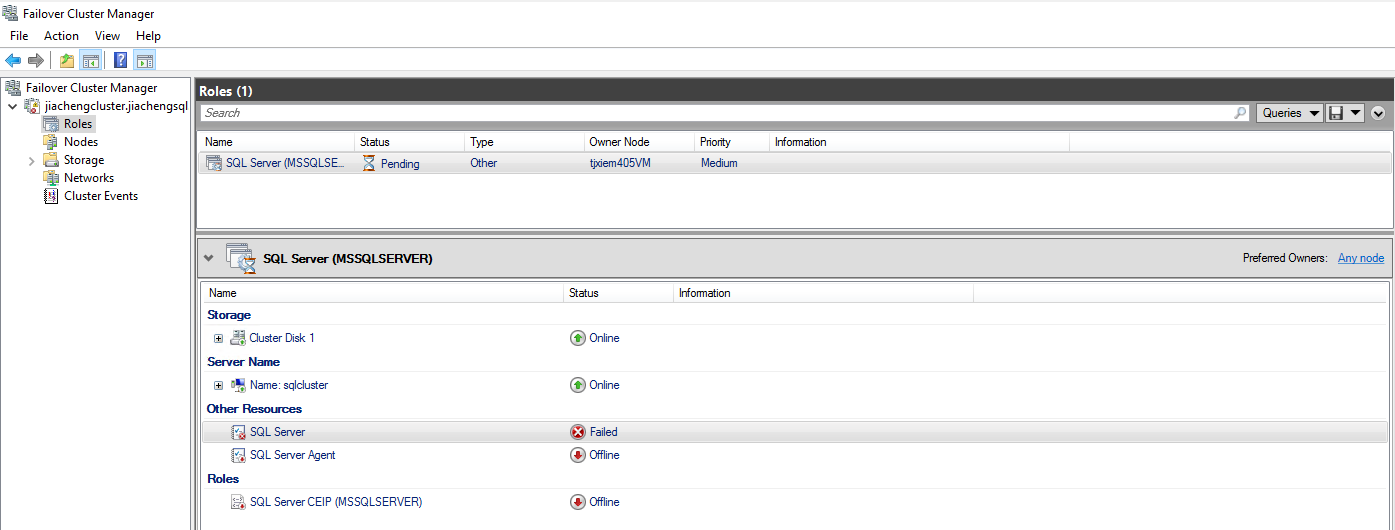The height and width of the screenshot is (530, 1395).
Task: Click the jiachengcluster cluster icon in tree
Action: (33, 106)
